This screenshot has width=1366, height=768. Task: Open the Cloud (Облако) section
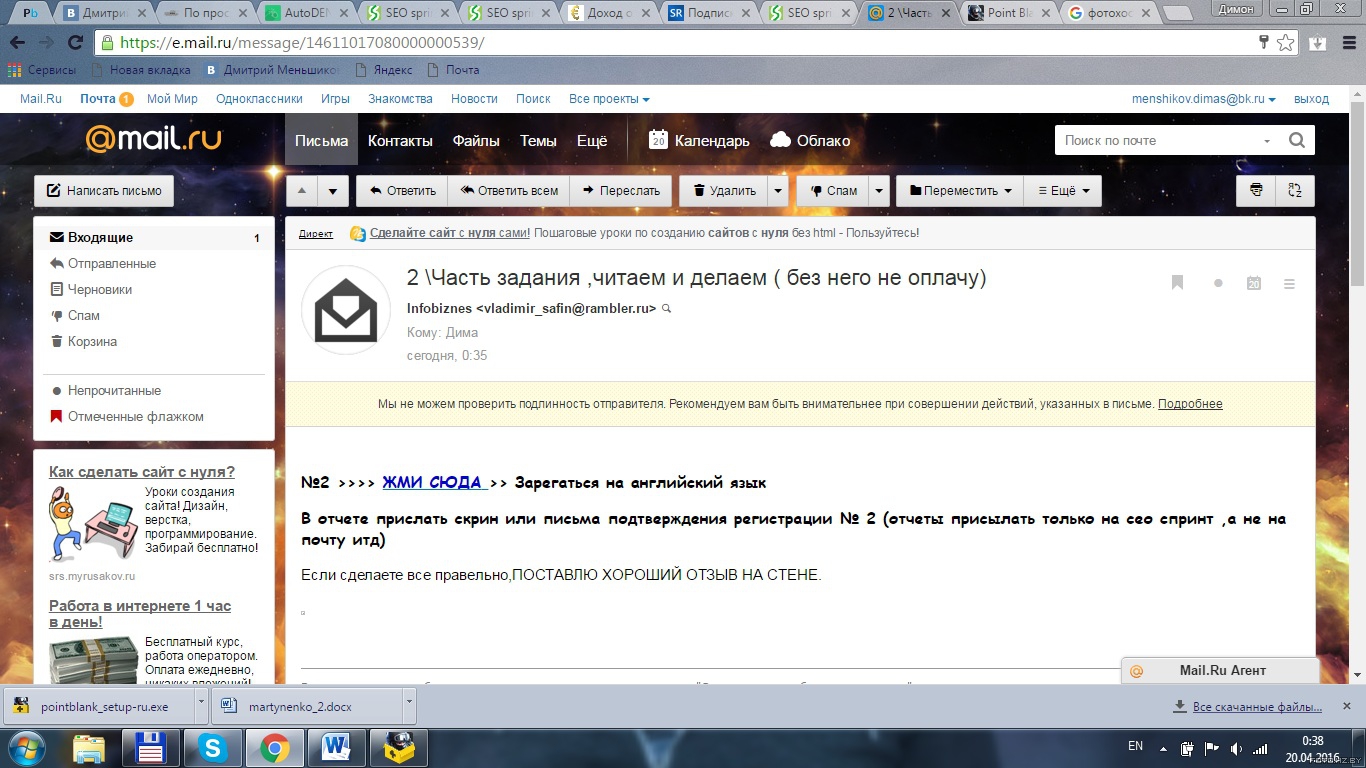810,140
